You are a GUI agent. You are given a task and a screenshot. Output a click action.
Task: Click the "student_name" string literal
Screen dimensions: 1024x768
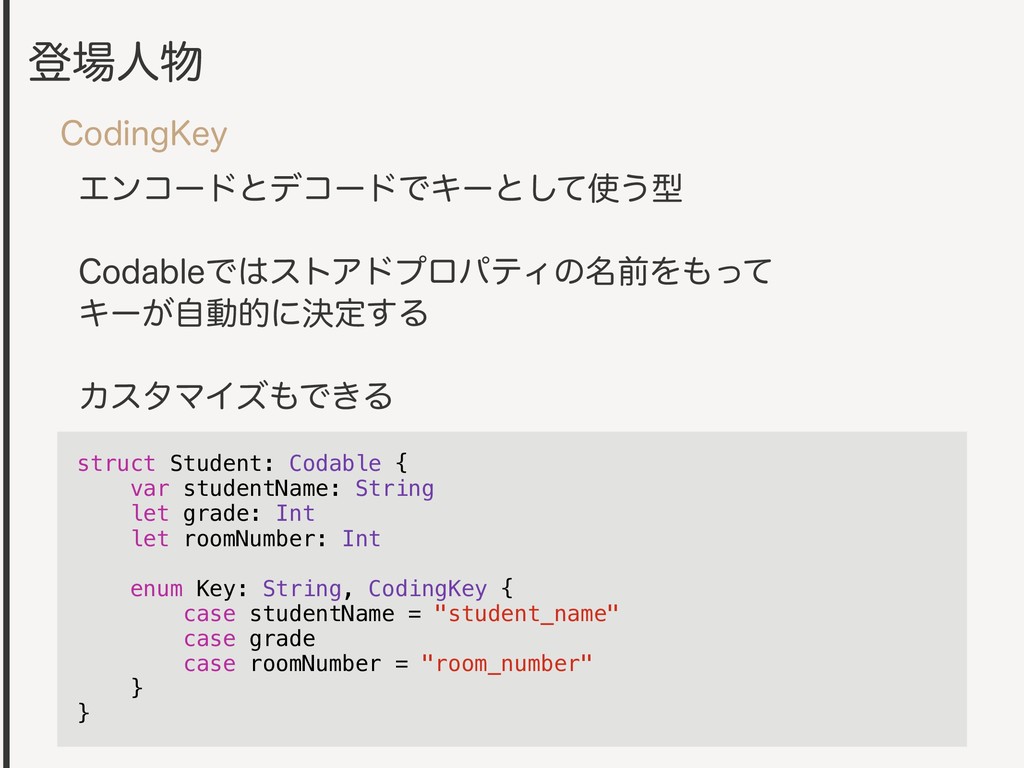coord(526,614)
